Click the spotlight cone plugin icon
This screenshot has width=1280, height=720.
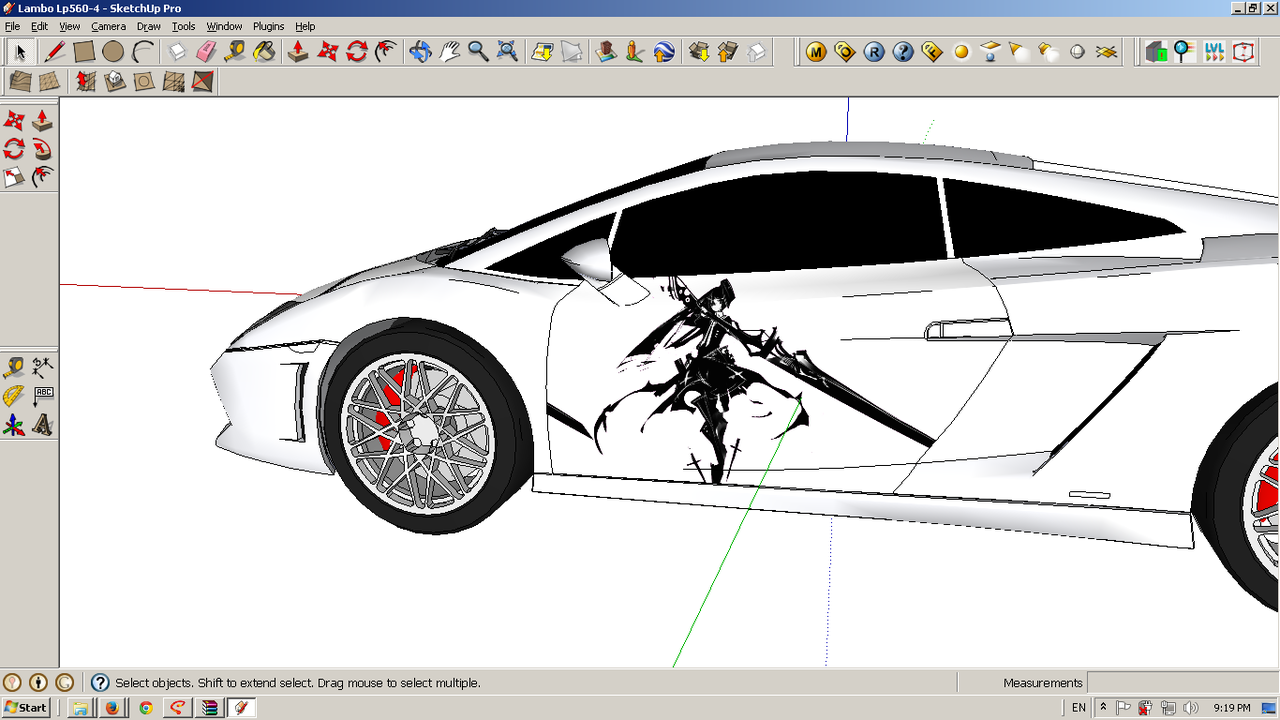1020,52
